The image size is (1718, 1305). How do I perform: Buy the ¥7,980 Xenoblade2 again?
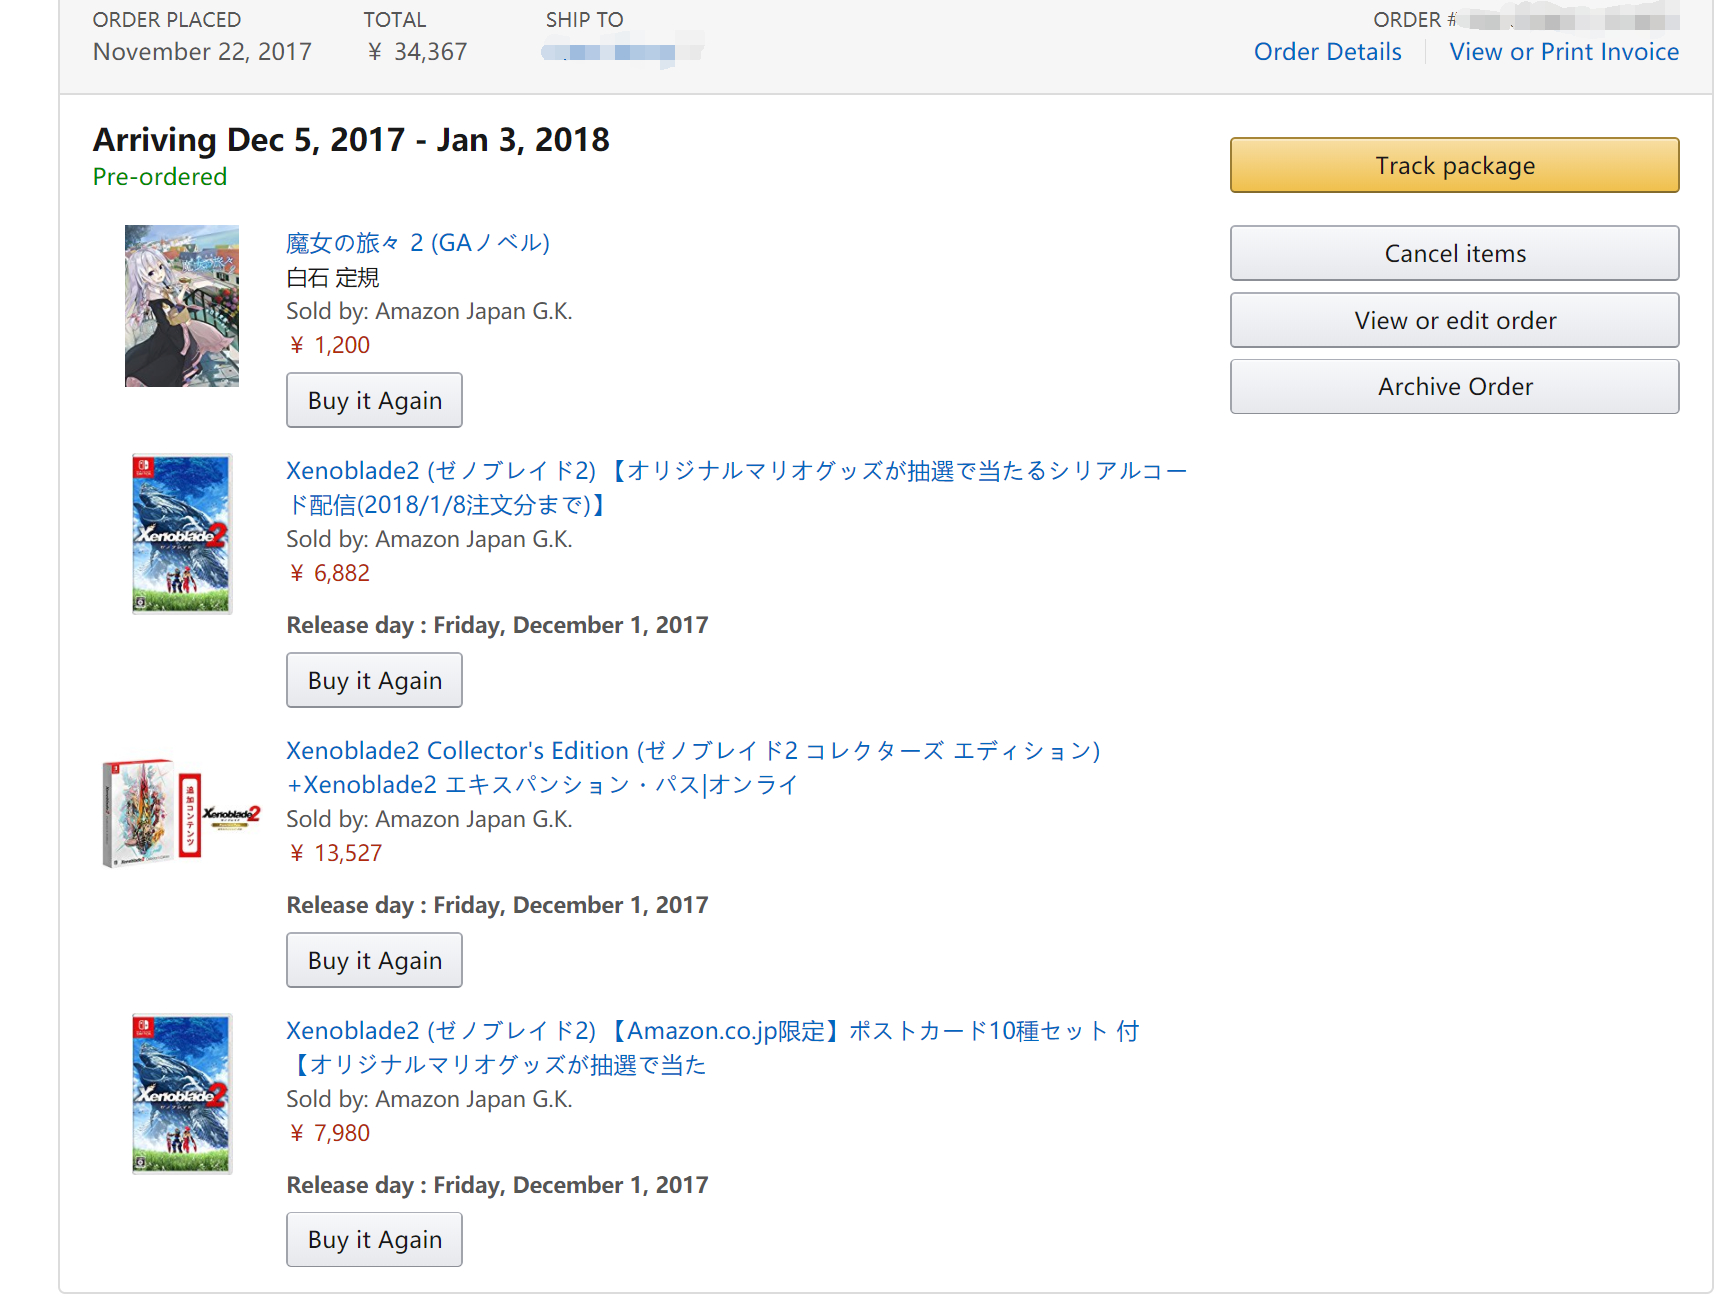point(374,1240)
